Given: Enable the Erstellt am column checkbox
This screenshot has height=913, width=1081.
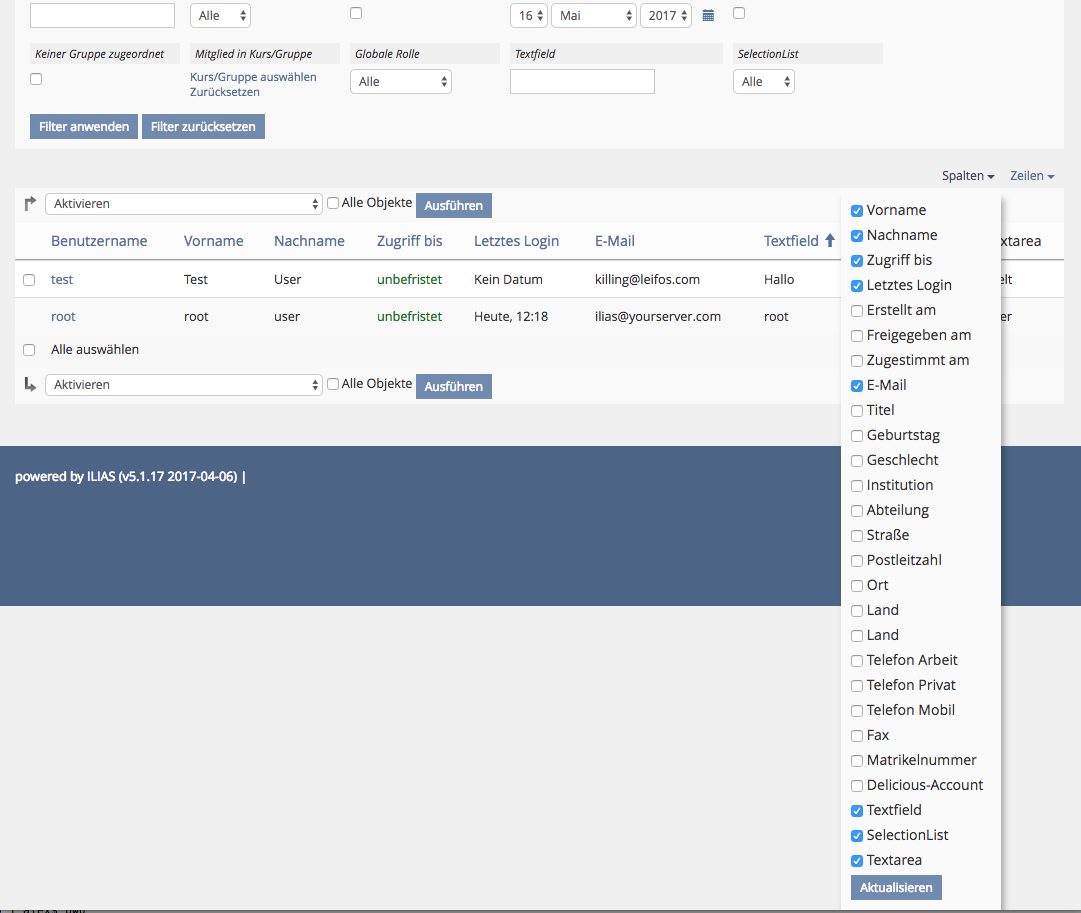Looking at the screenshot, I should (x=857, y=310).
